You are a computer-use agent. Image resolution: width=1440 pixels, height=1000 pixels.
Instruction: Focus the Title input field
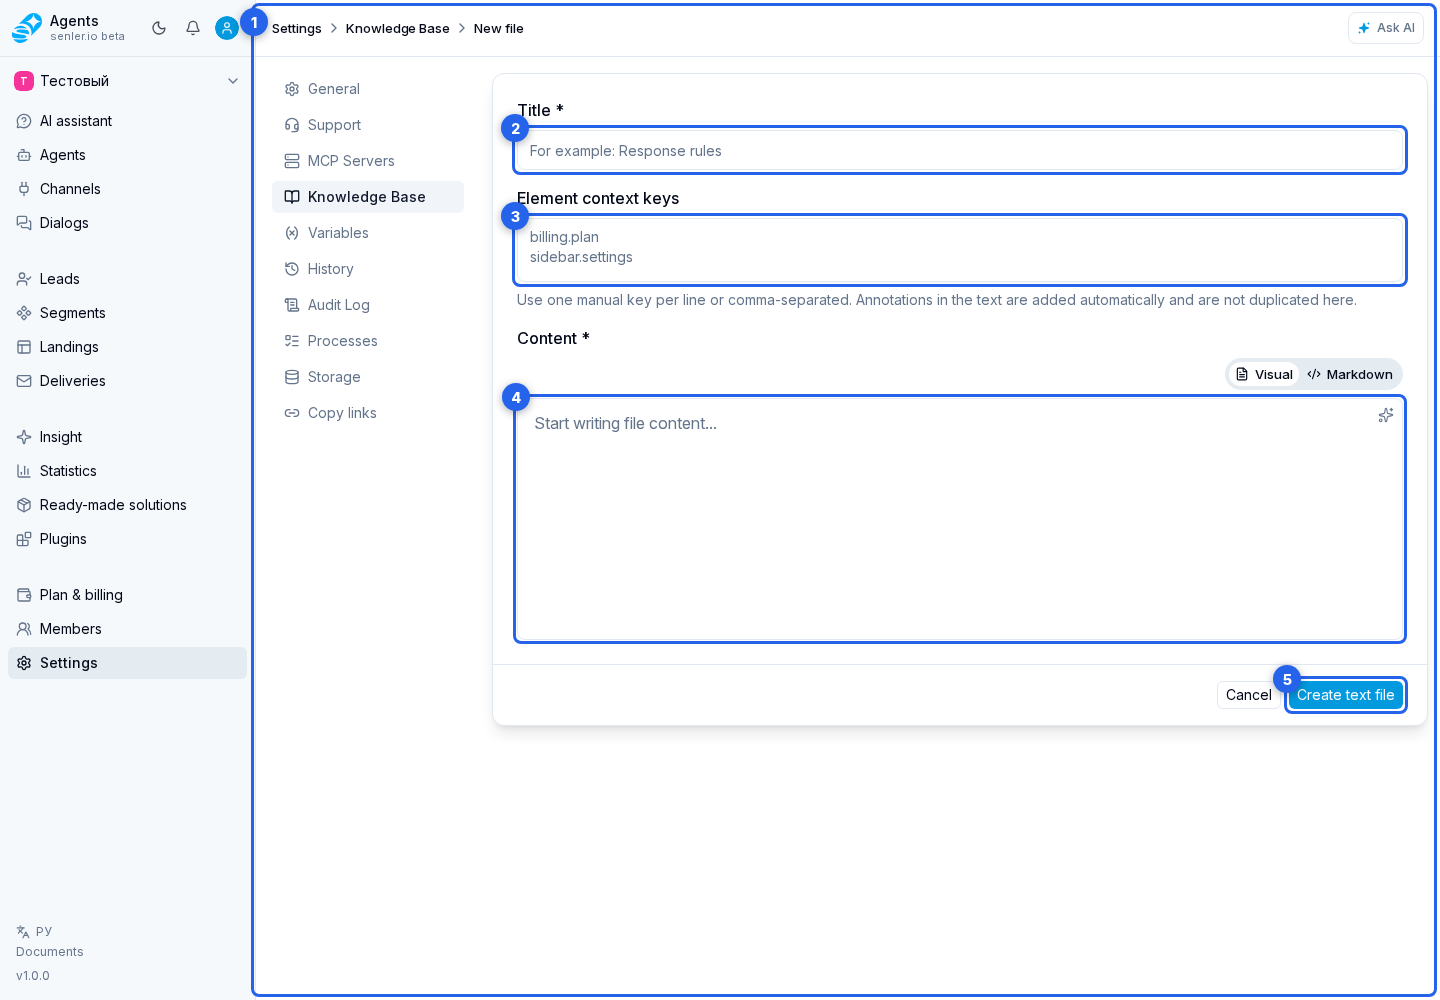pyautogui.click(x=960, y=151)
